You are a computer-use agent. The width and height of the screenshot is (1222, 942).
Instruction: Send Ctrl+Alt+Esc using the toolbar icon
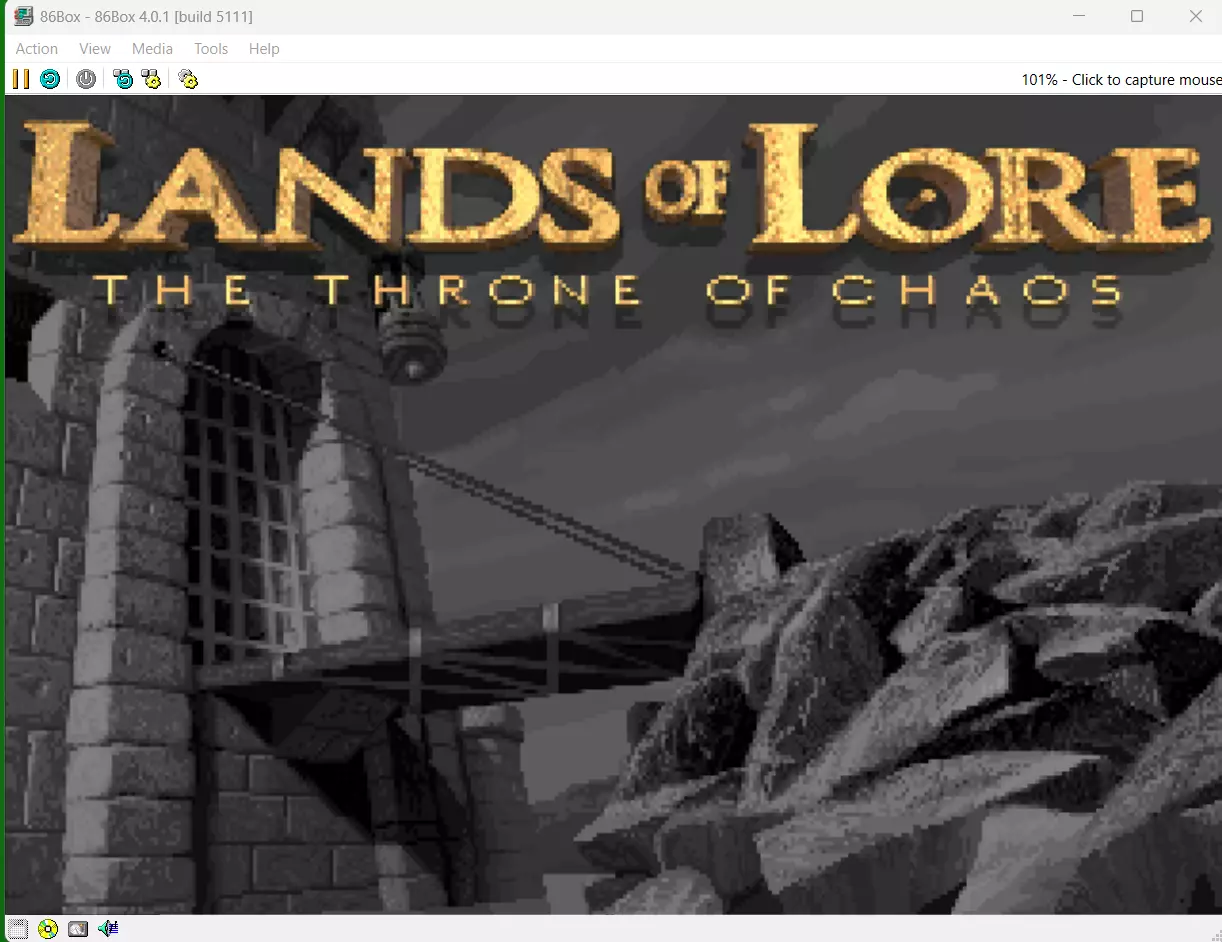tap(151, 79)
